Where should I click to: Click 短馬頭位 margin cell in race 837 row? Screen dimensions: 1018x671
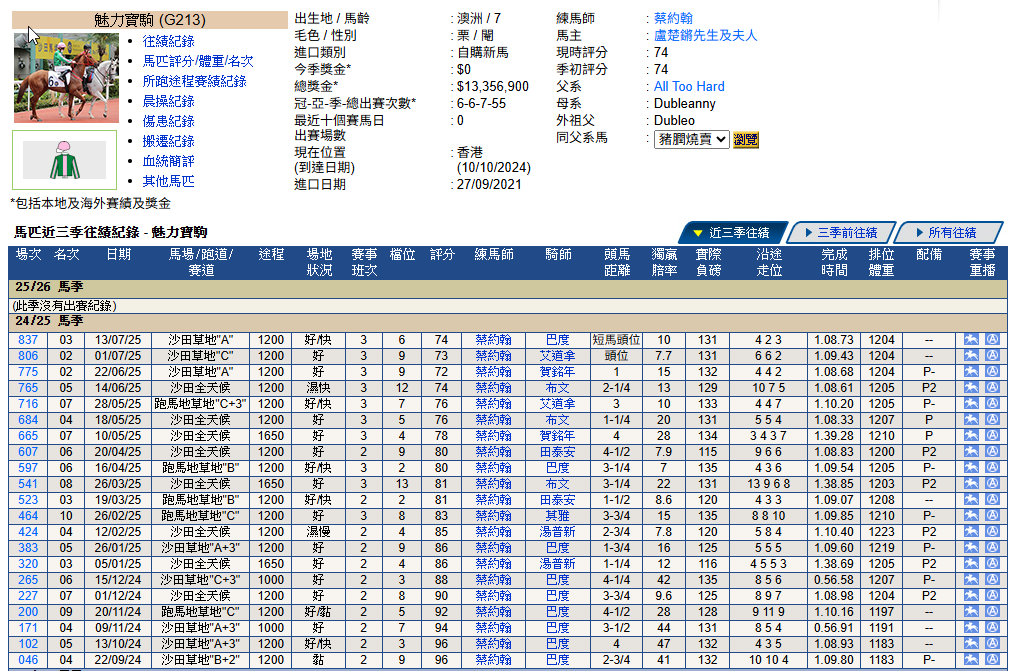616,339
